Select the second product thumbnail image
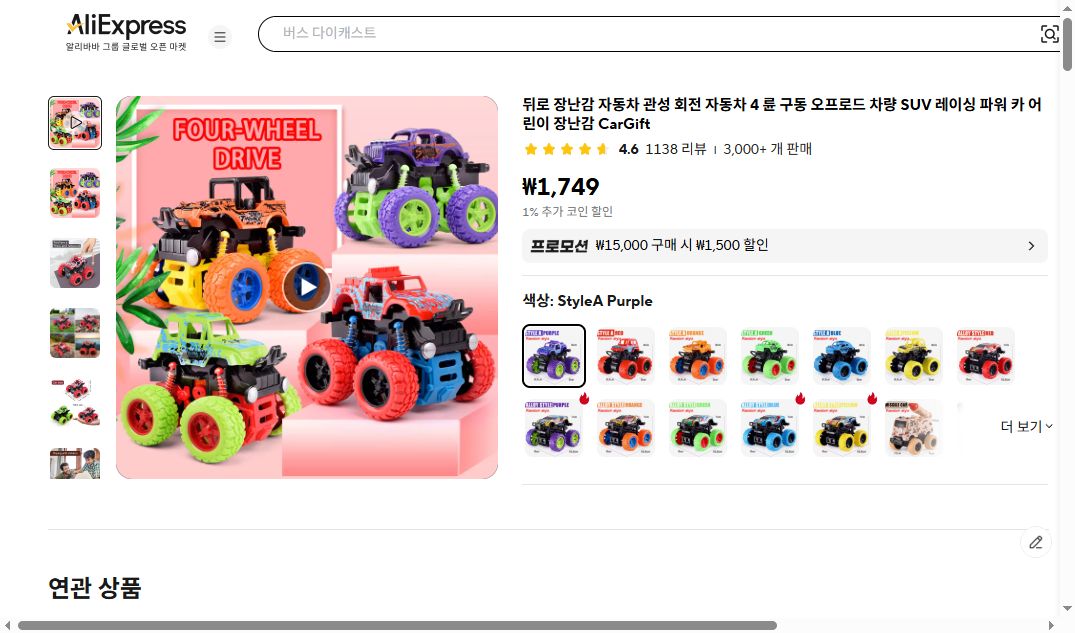The image size is (1075, 633). pos(75,193)
